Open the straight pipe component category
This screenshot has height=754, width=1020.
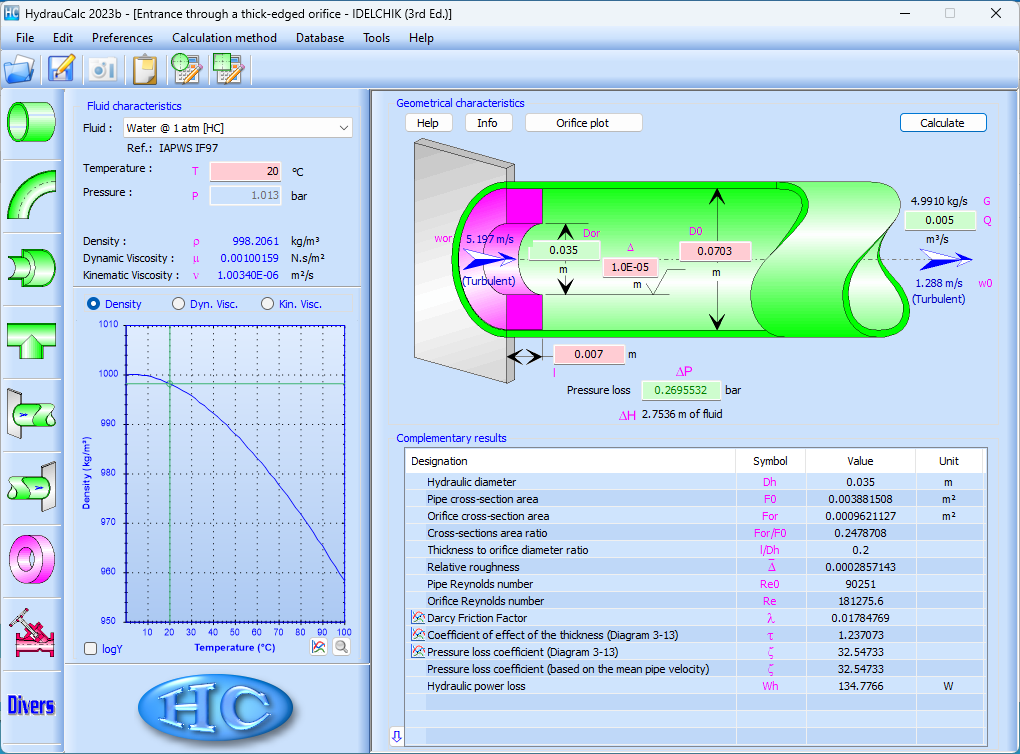click(31, 121)
